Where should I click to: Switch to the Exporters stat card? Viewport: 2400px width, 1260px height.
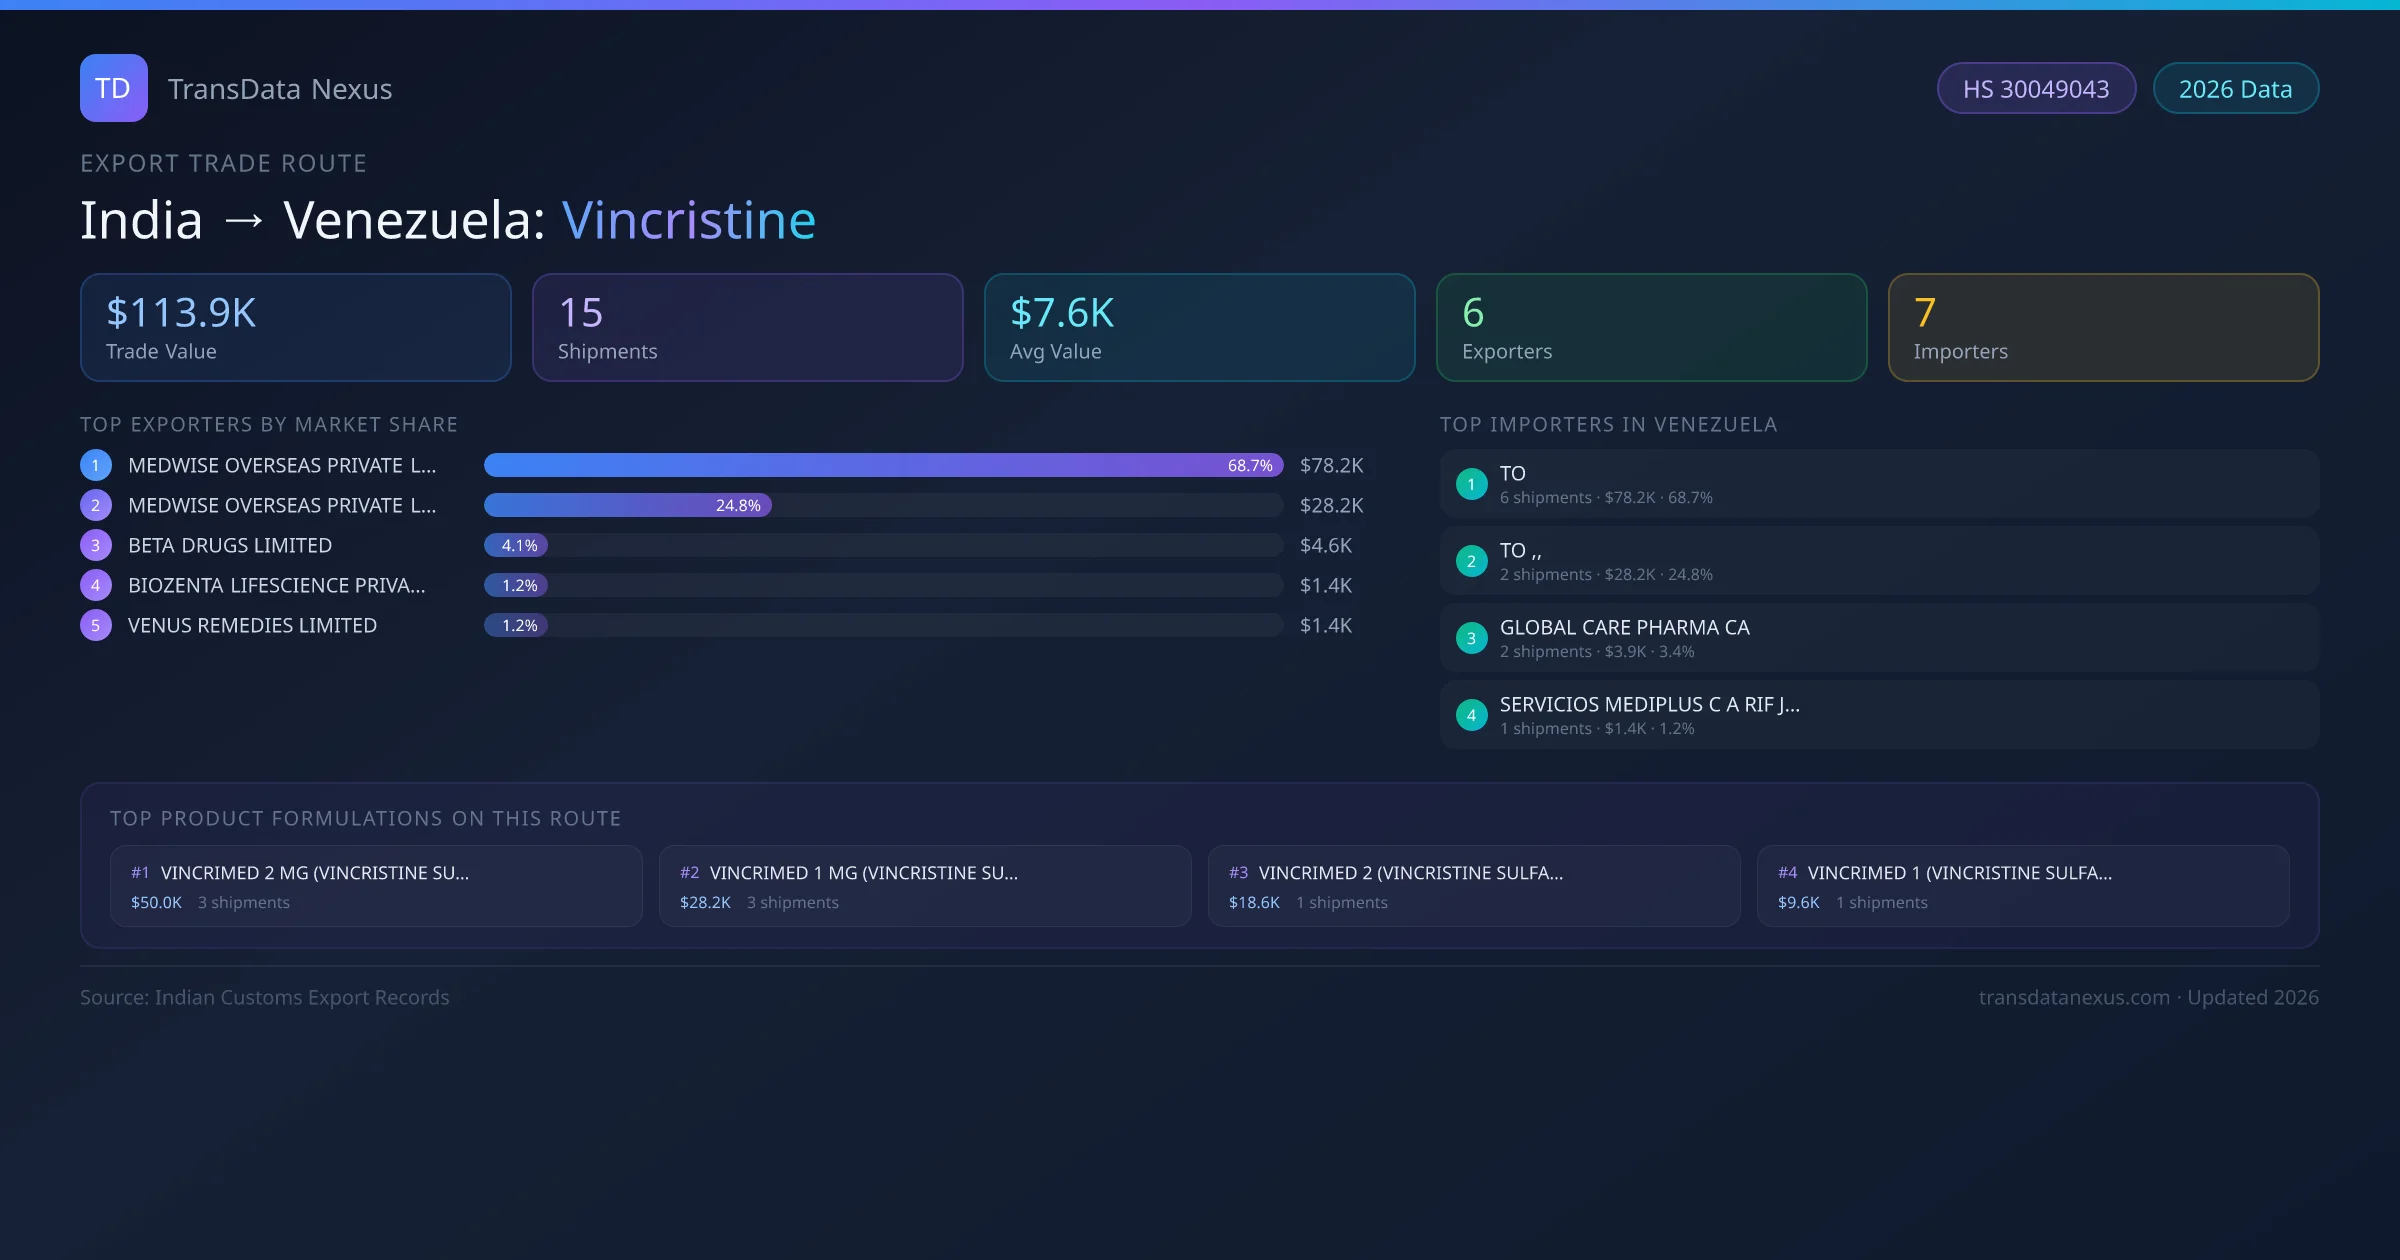(1651, 327)
